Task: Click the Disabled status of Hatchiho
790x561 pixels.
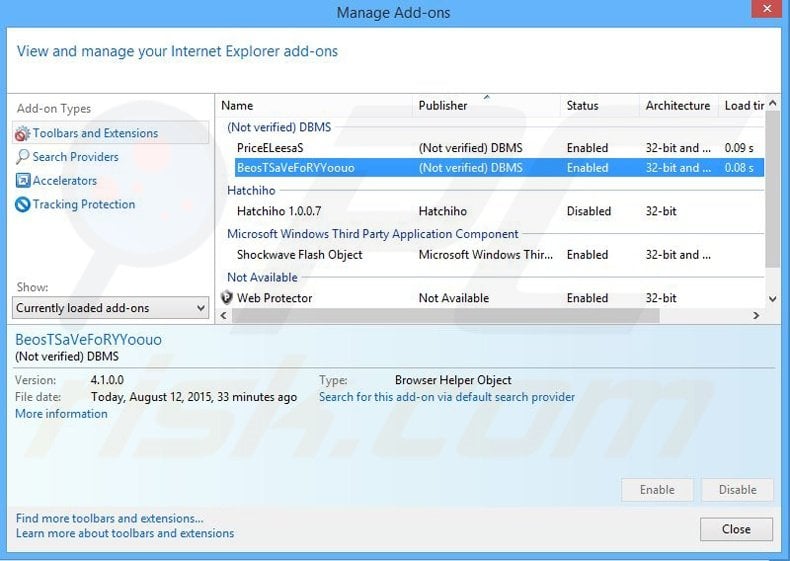Action: coord(588,211)
